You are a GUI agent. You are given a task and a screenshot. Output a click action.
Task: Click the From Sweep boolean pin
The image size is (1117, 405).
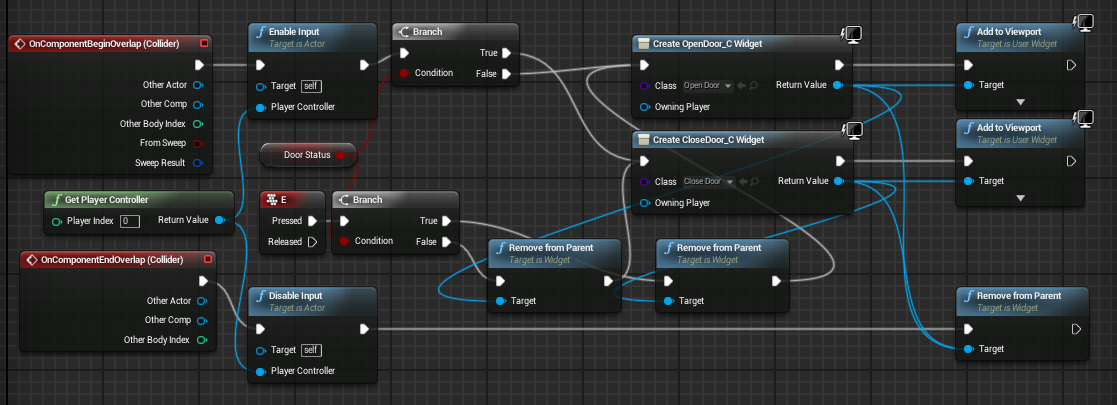[x=198, y=143]
